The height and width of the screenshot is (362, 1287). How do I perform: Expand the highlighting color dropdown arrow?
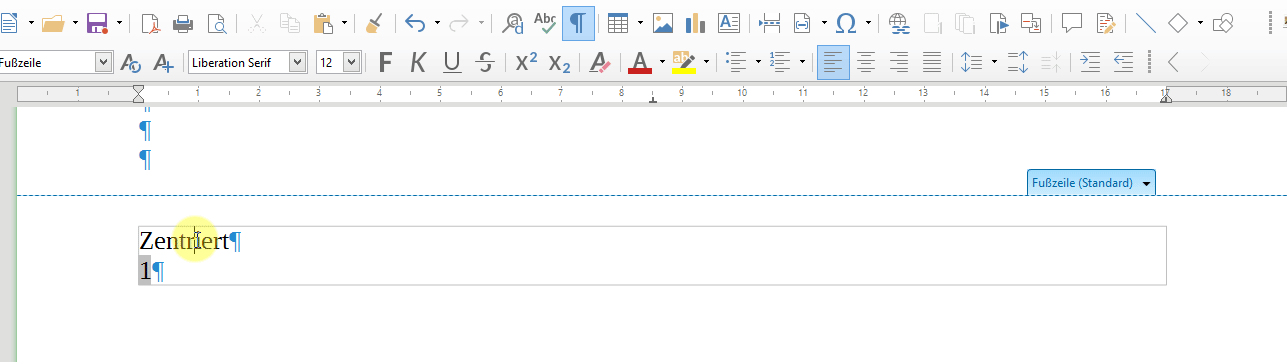click(706, 63)
